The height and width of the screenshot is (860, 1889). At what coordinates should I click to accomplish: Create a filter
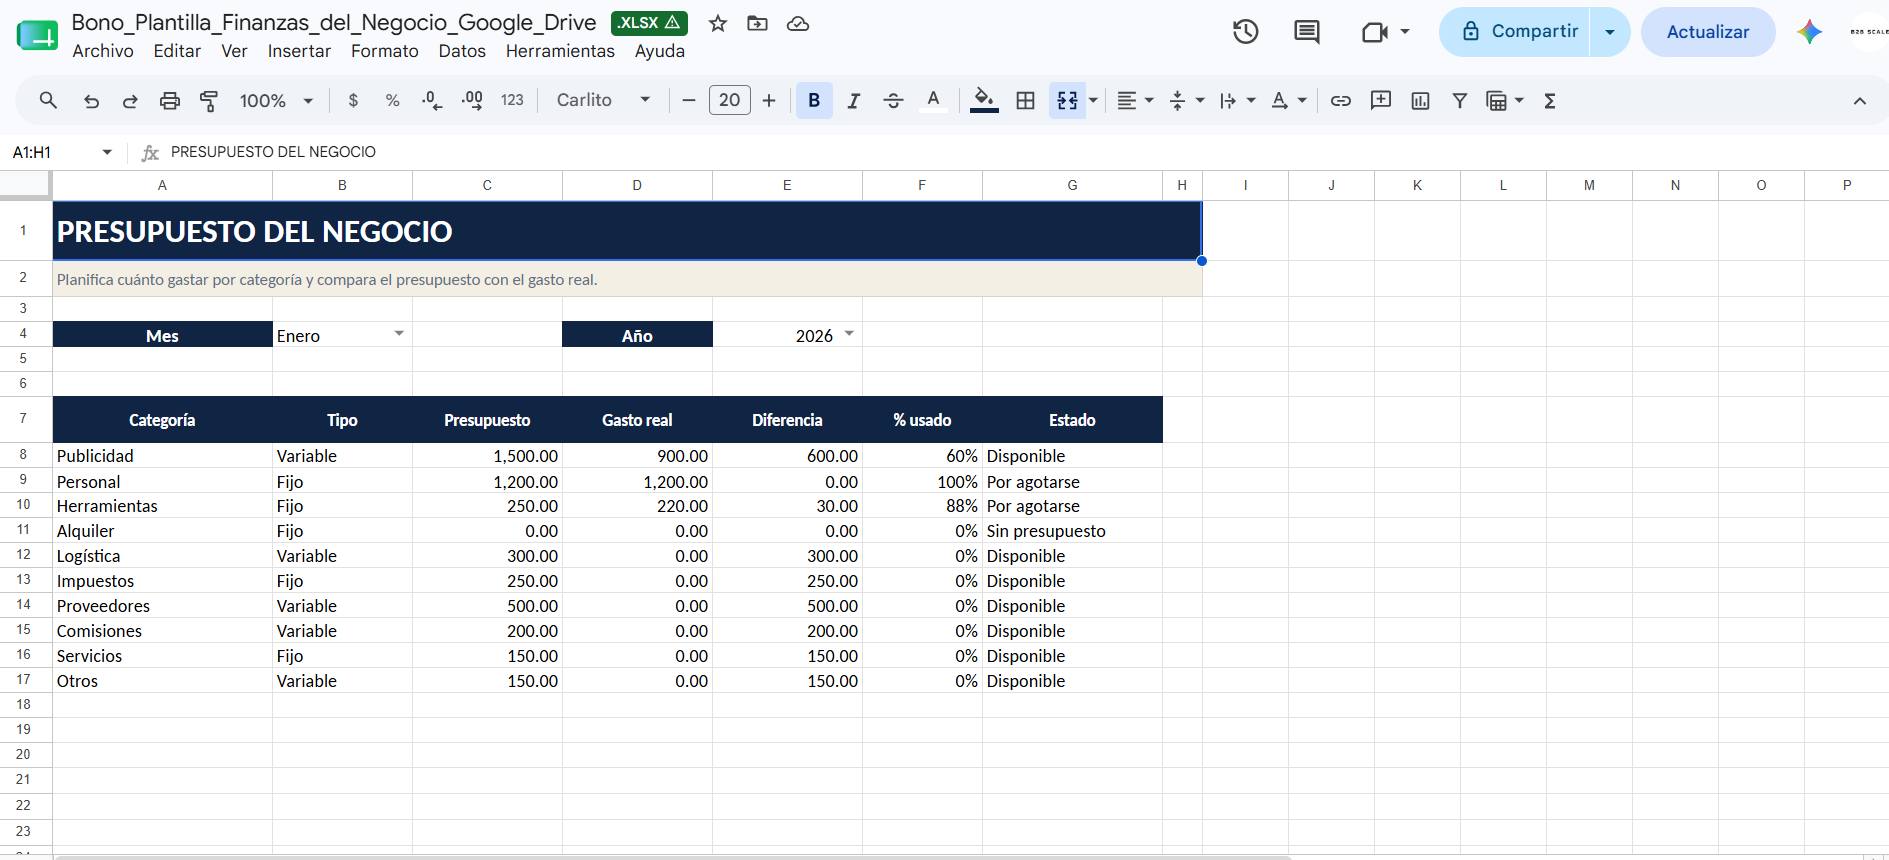tap(1460, 100)
